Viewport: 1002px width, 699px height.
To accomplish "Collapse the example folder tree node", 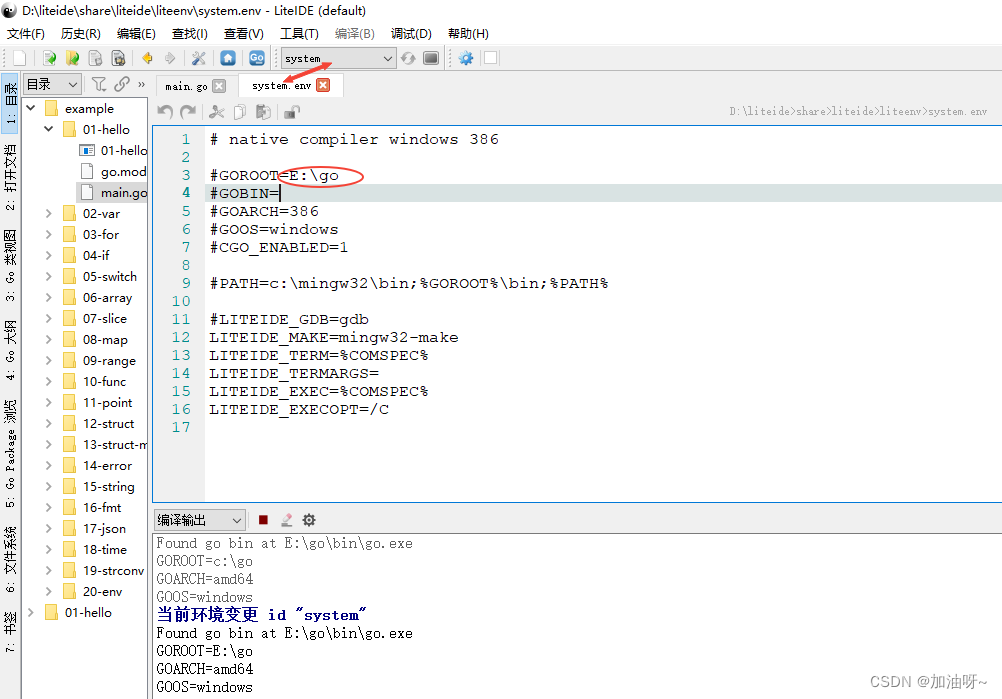I will (28, 107).
